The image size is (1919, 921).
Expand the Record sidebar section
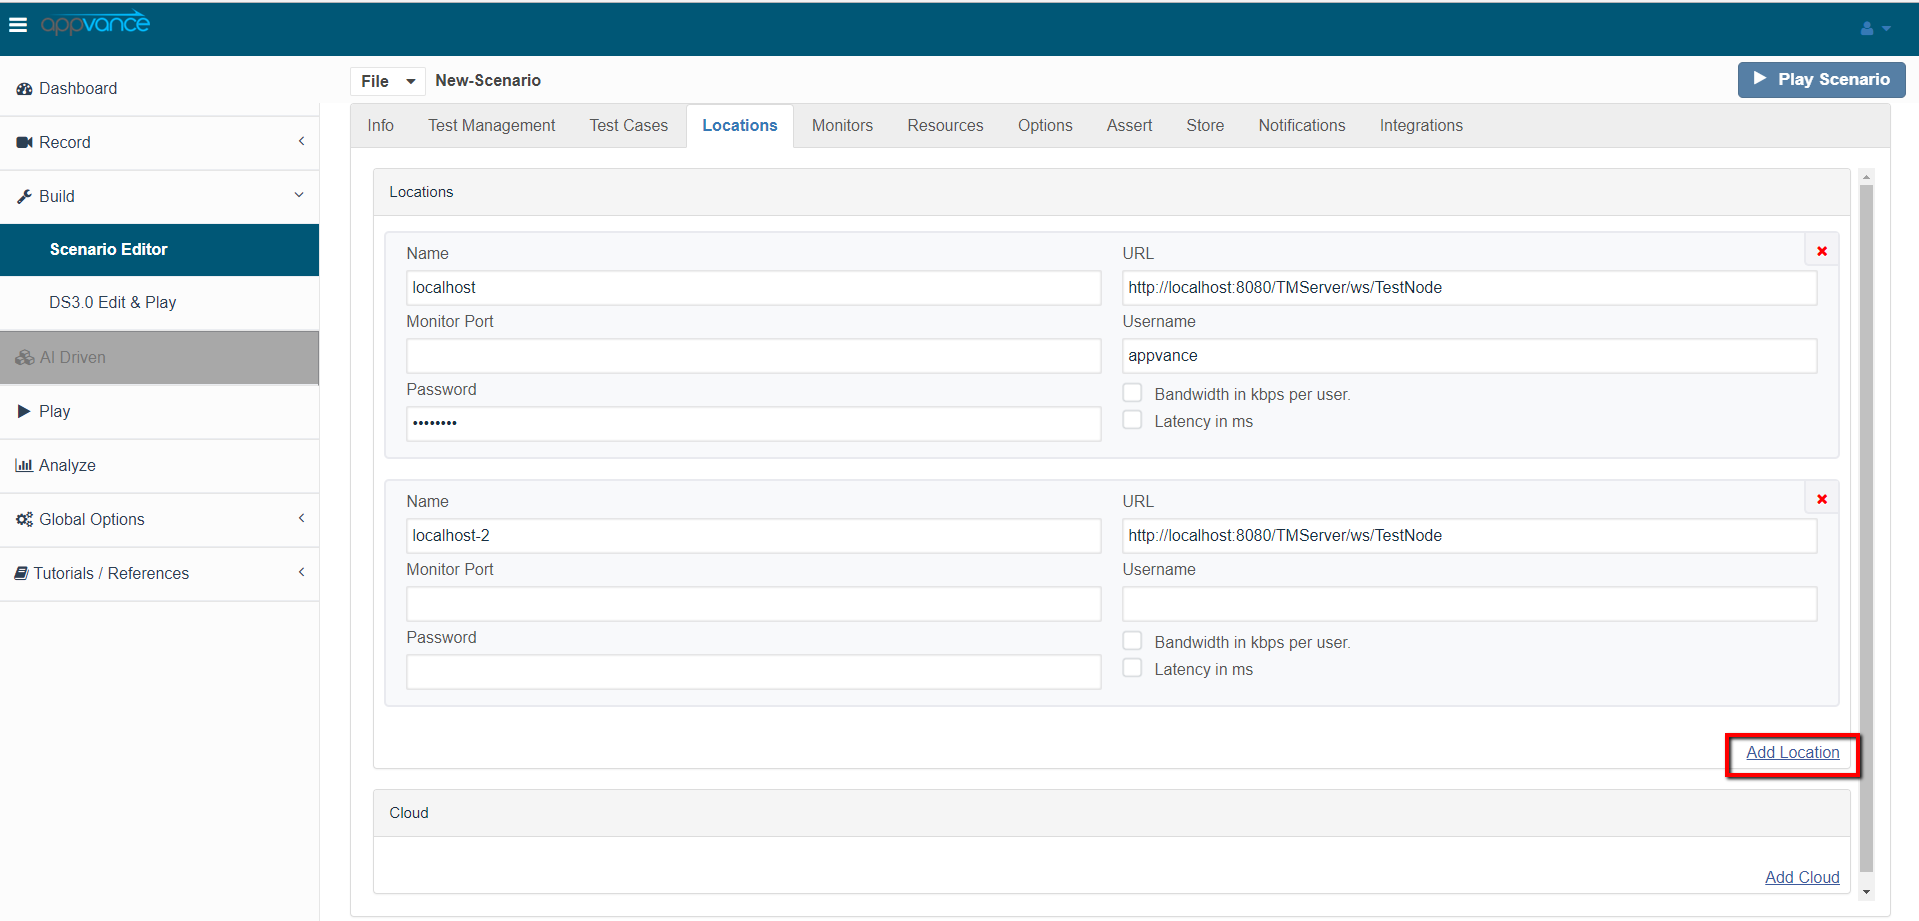(x=160, y=143)
